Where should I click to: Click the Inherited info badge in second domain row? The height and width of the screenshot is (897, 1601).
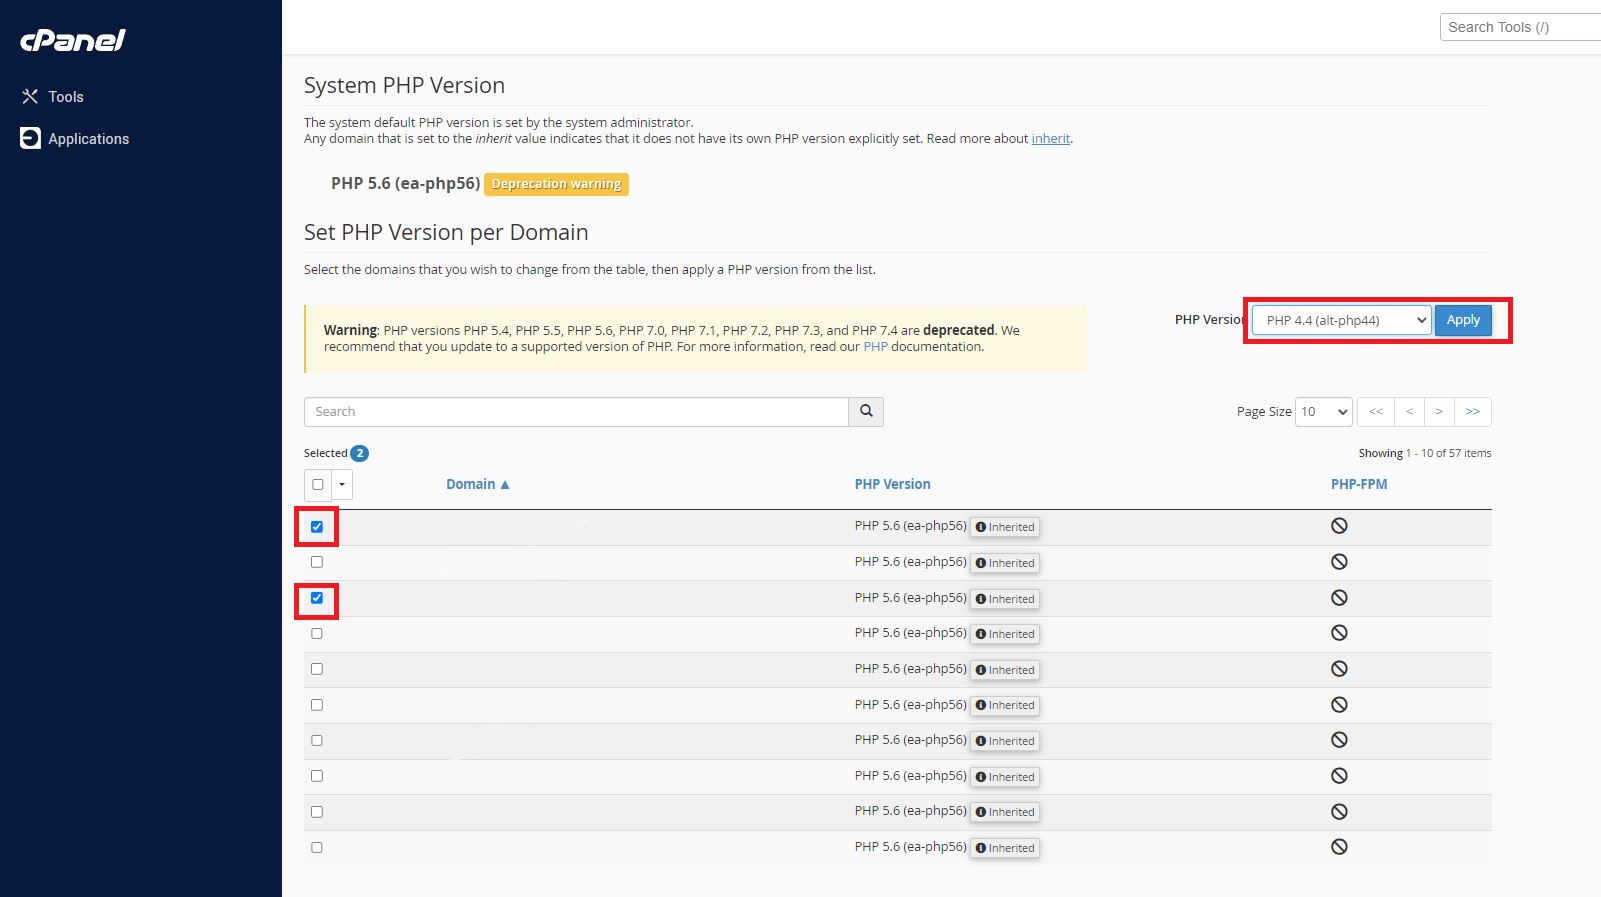point(1005,563)
